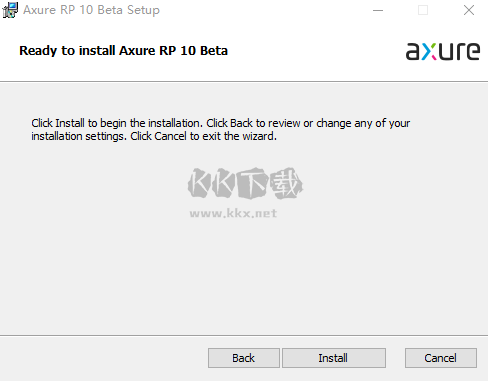
Task: Click the "Ready to install Axure RP 10 Beta" heading
Action: 123,51
